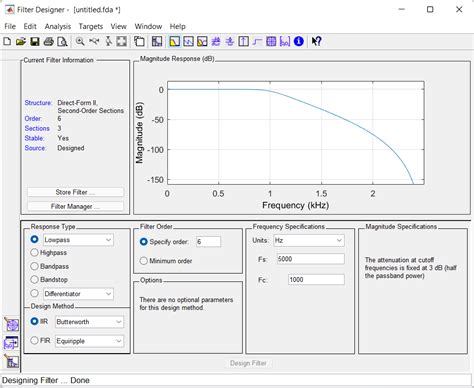Screen dimensions: 474x388
Task: Click the 'Designing Filter ... Done' status text
Action: tap(46, 380)
